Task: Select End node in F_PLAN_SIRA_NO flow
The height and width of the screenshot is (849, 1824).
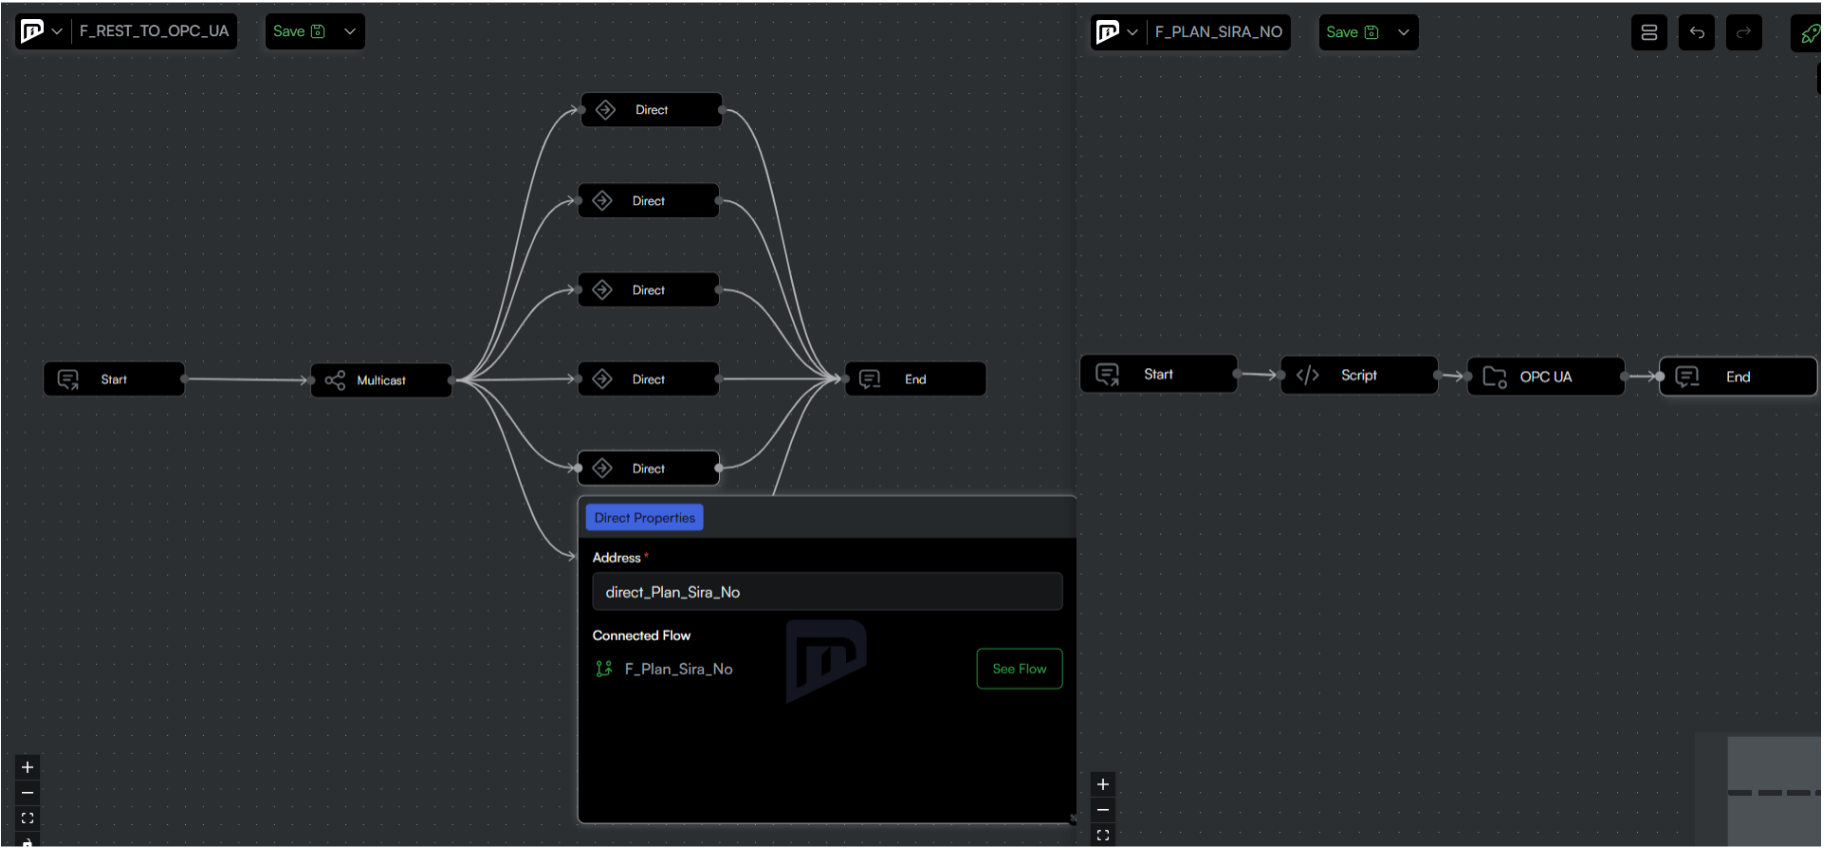Action: pyautogui.click(x=1738, y=377)
